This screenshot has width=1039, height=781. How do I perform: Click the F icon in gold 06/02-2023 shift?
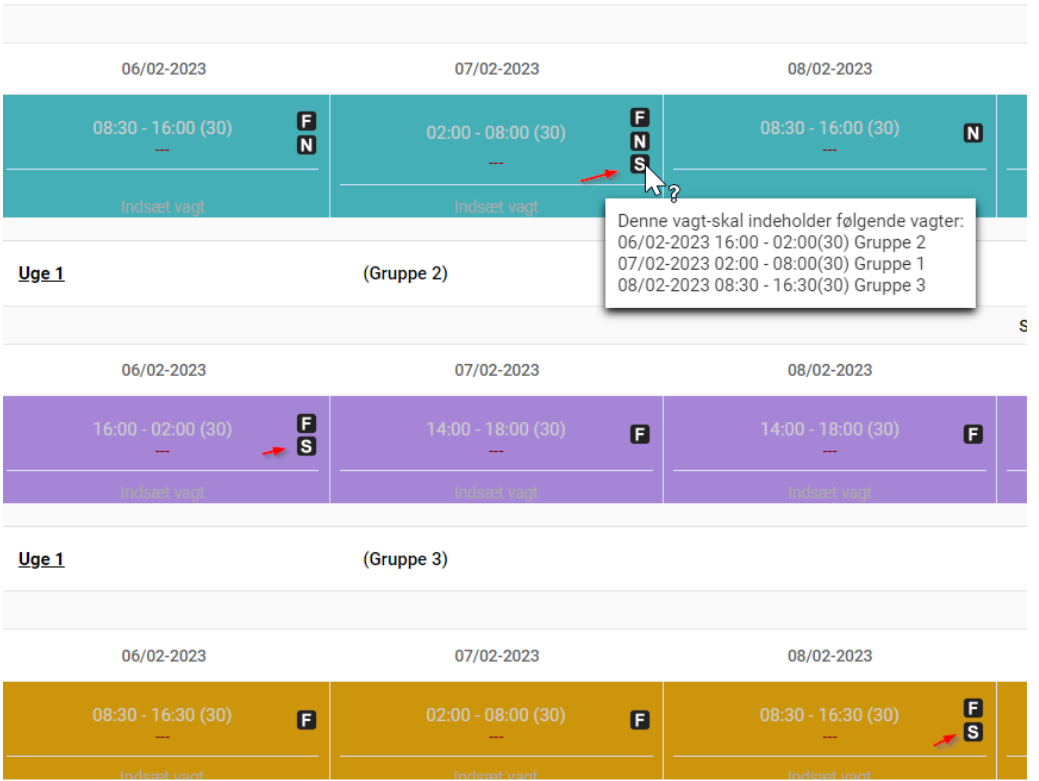tap(307, 720)
